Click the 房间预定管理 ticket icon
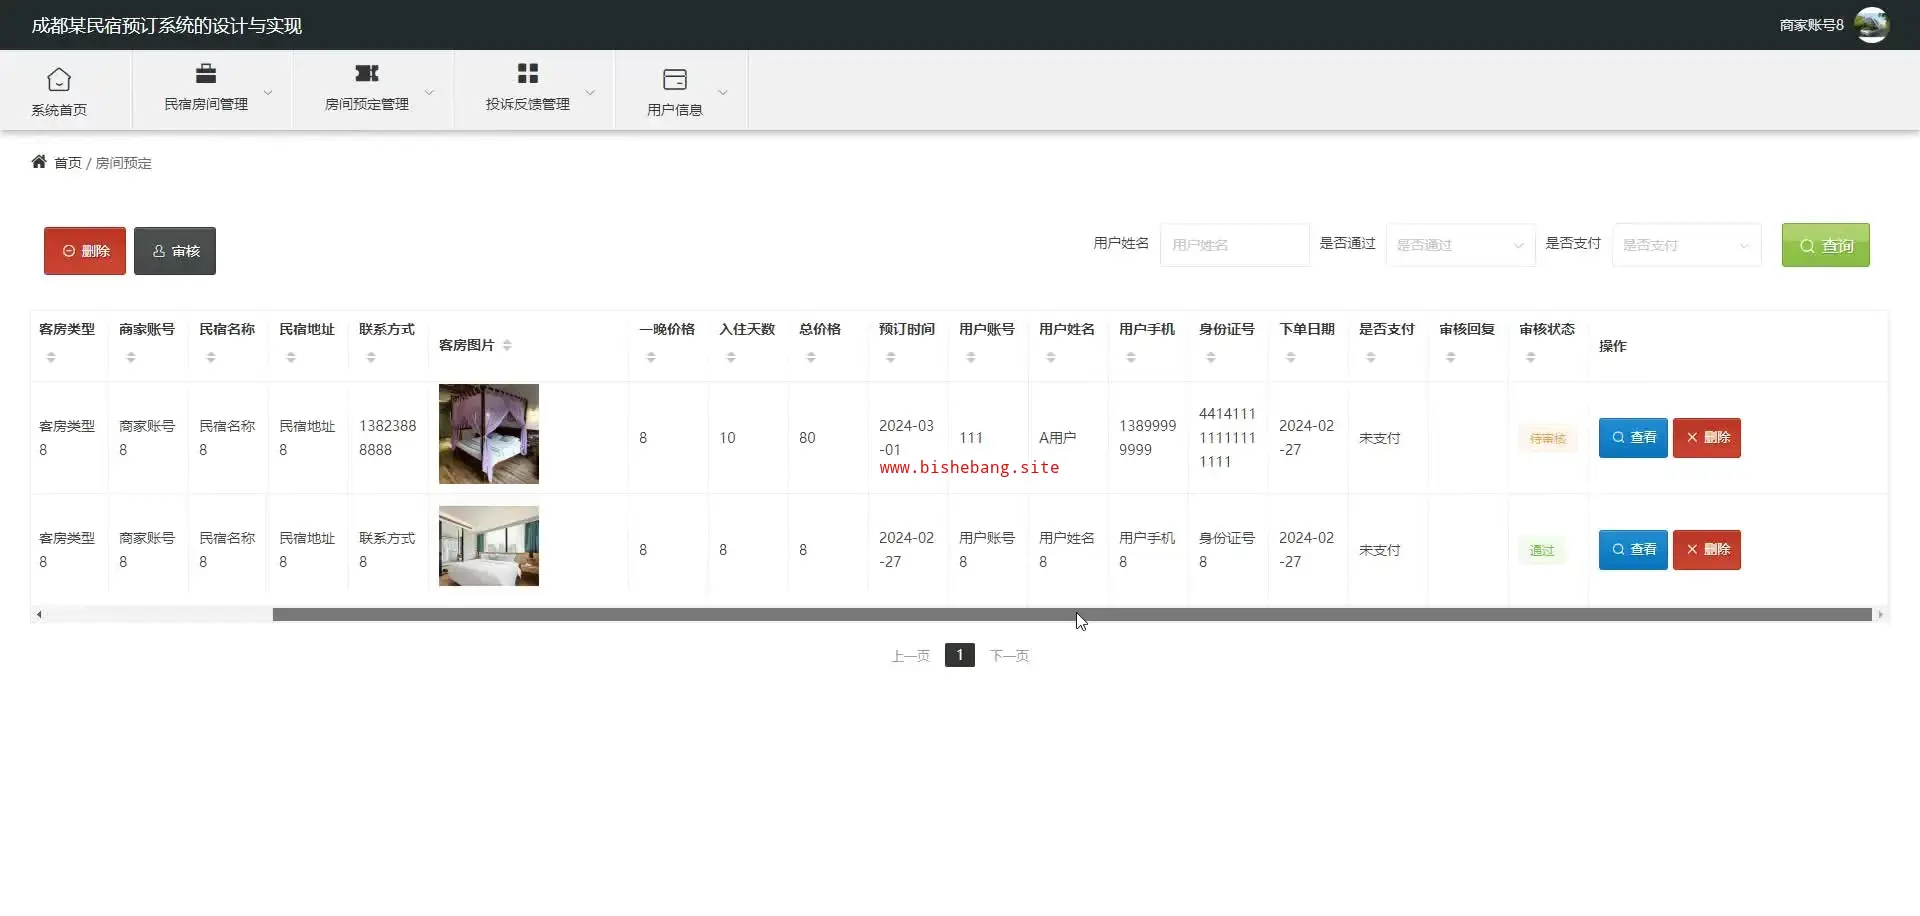The height and width of the screenshot is (916, 1920). coord(367,73)
